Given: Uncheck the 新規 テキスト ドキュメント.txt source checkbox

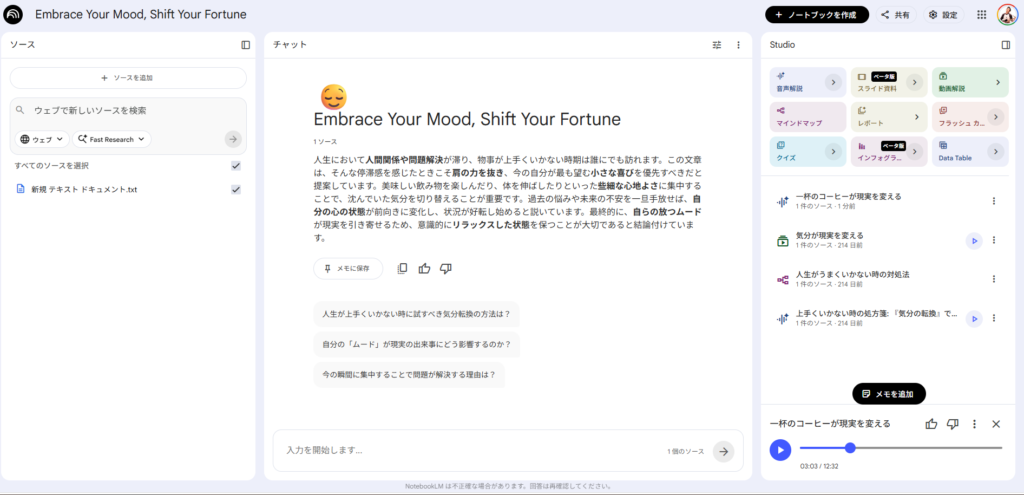Looking at the screenshot, I should tap(236, 190).
